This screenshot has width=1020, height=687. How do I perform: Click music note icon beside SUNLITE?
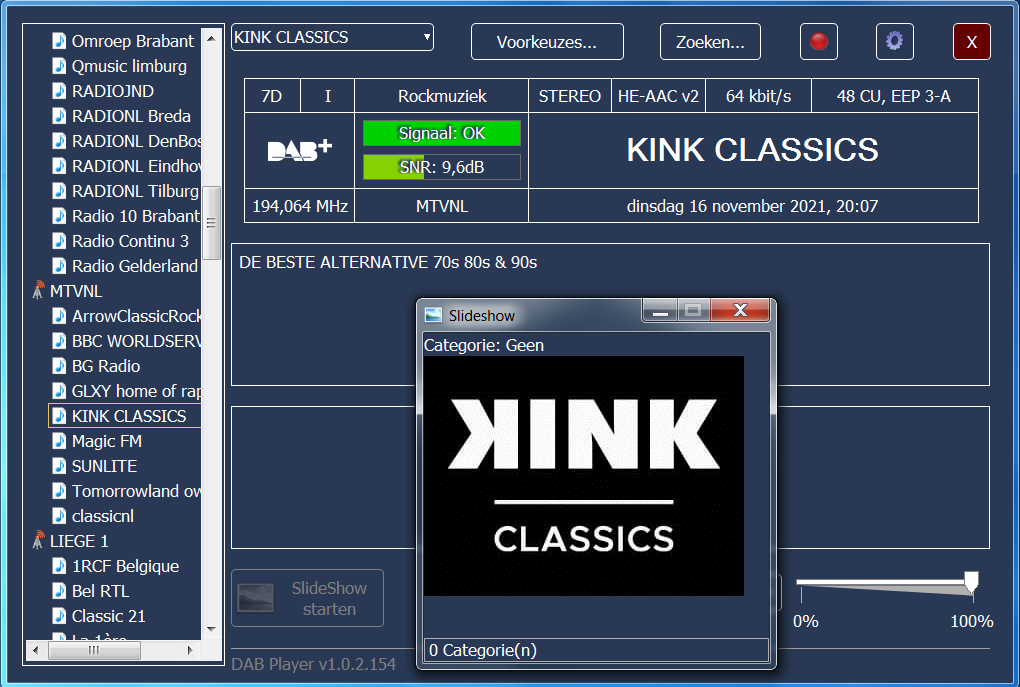(59, 466)
